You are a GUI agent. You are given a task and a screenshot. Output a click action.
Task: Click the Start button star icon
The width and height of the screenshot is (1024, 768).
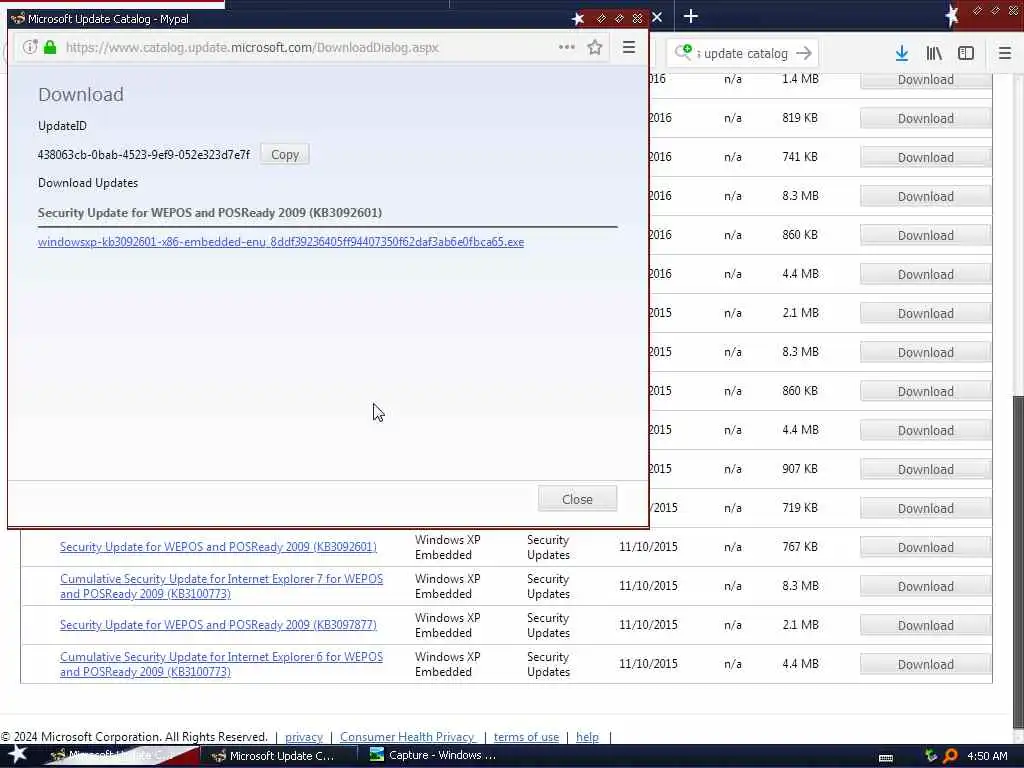pyautogui.click(x=18, y=755)
